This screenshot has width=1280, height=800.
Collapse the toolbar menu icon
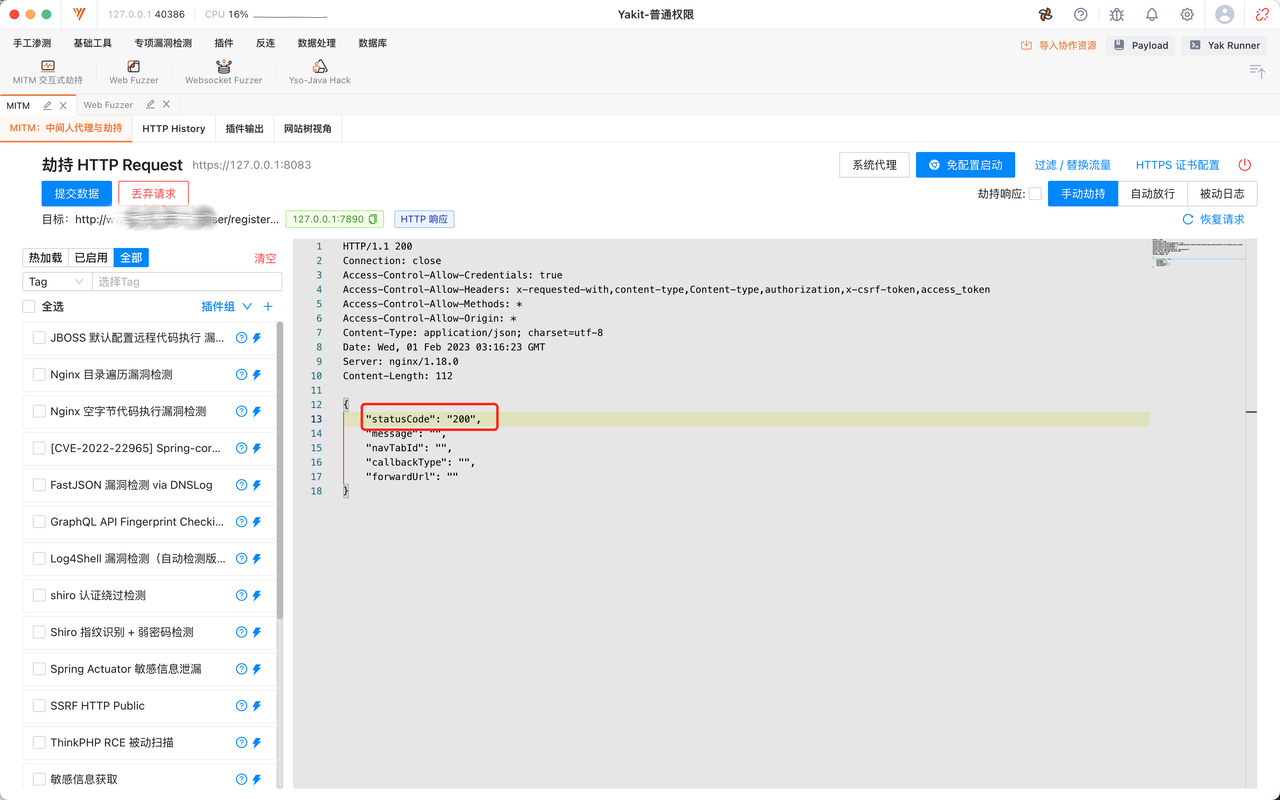point(1257,71)
